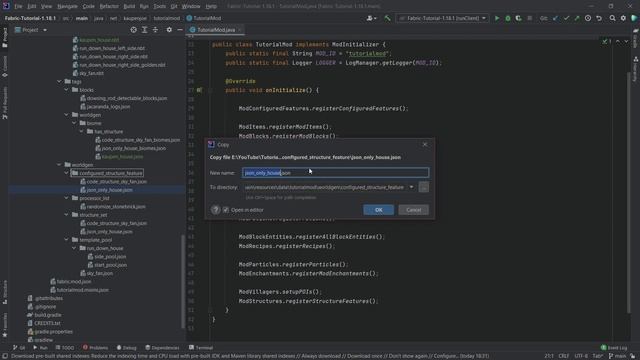This screenshot has width=640, height=360.
Task: Click Expand All icon in Project panel
Action: point(144,30)
